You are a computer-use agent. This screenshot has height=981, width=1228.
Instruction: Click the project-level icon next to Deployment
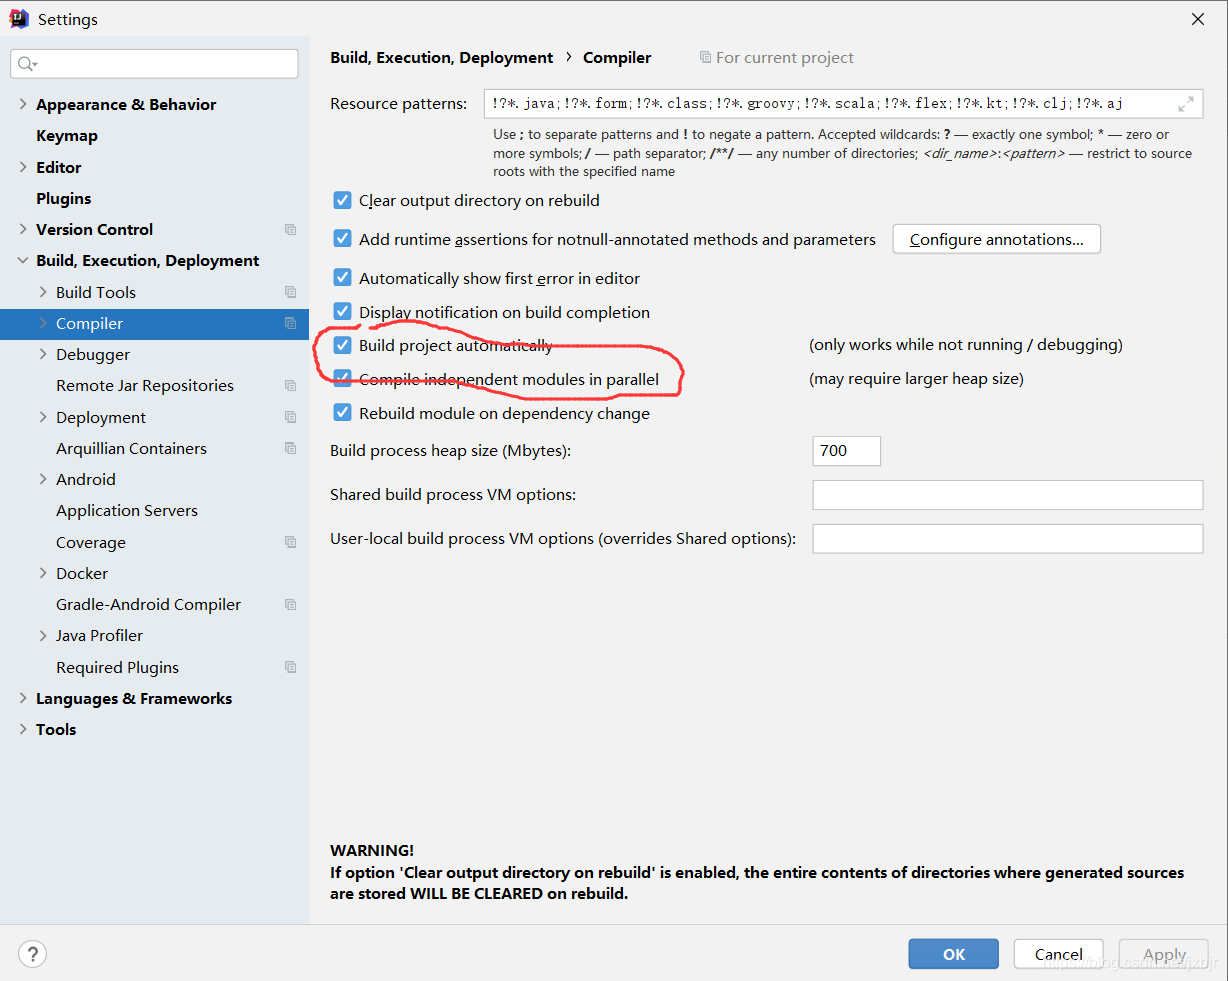290,417
